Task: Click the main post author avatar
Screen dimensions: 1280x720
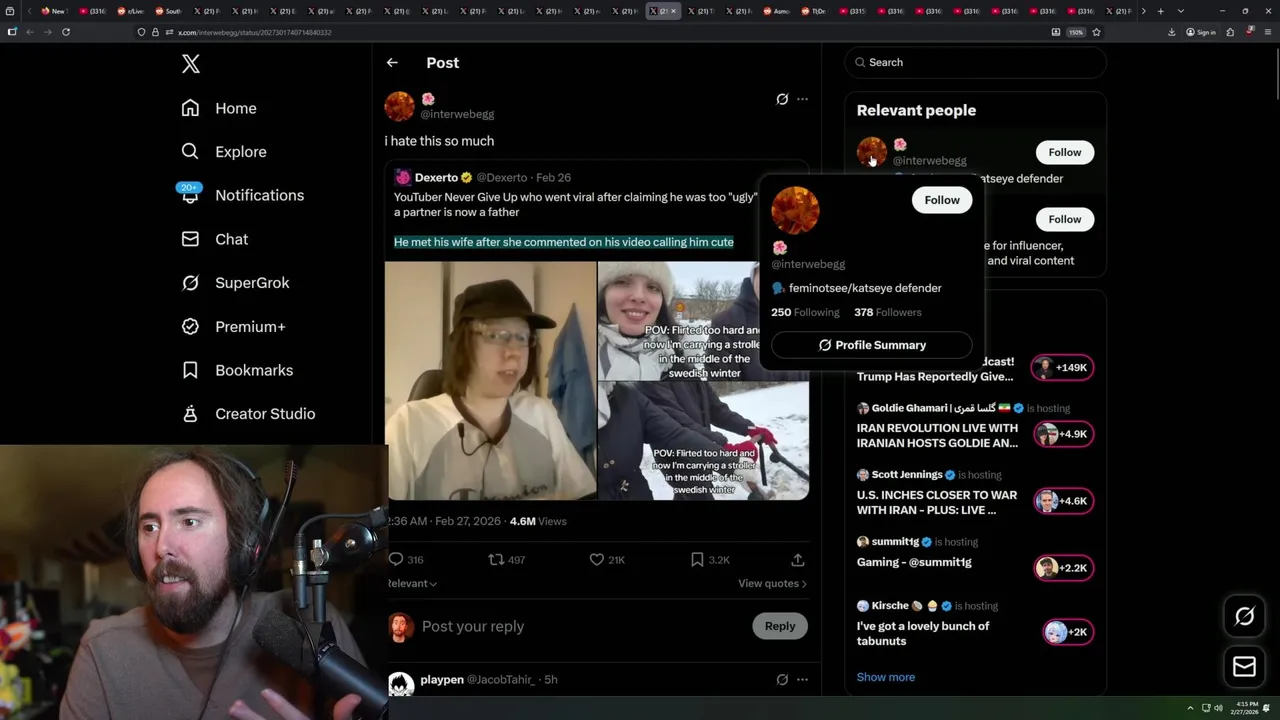Action: pos(399,106)
